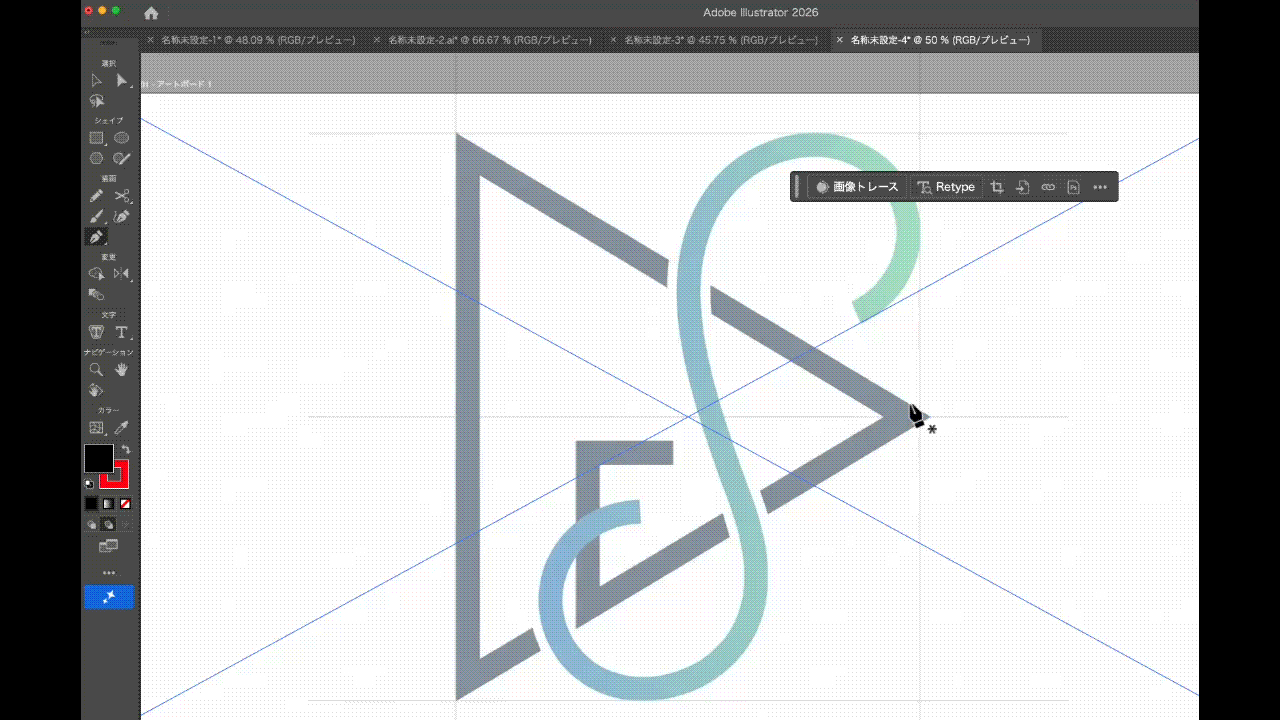
Task: Pick the Eyedropper tool
Action: [121, 428]
